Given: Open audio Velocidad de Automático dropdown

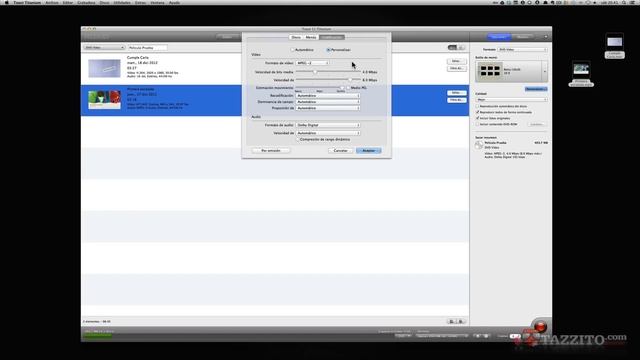Looking at the screenshot, I should pos(328,133).
